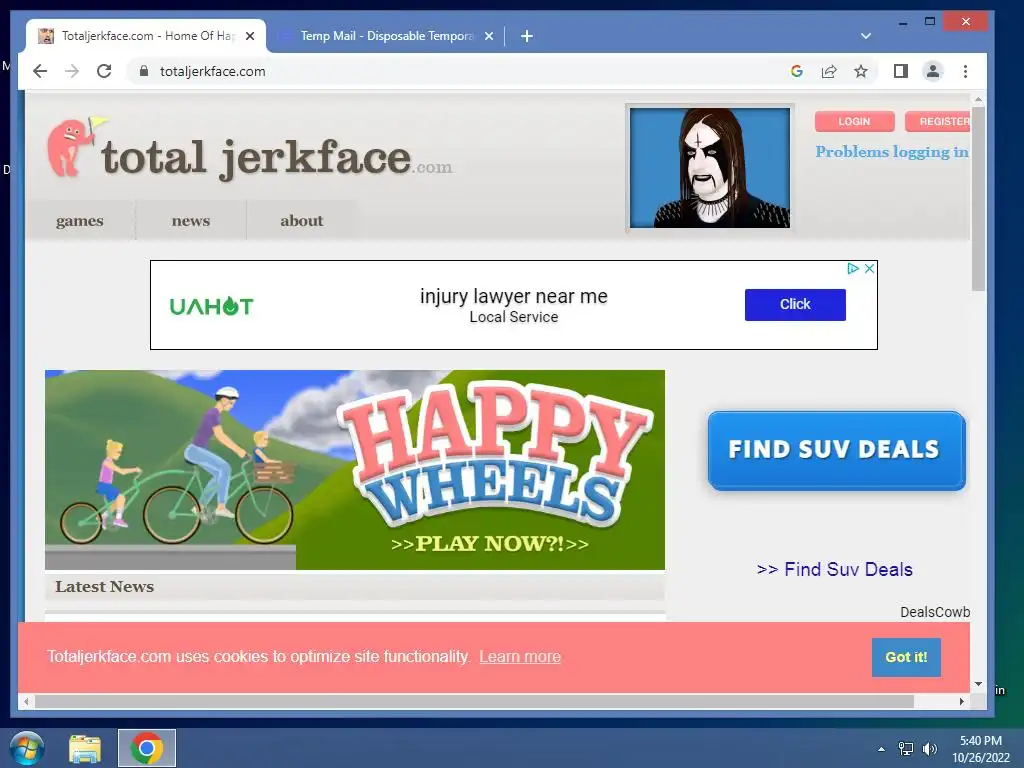This screenshot has width=1024, height=768.
Task: Close the ad with the X icon
Action: coord(869,268)
